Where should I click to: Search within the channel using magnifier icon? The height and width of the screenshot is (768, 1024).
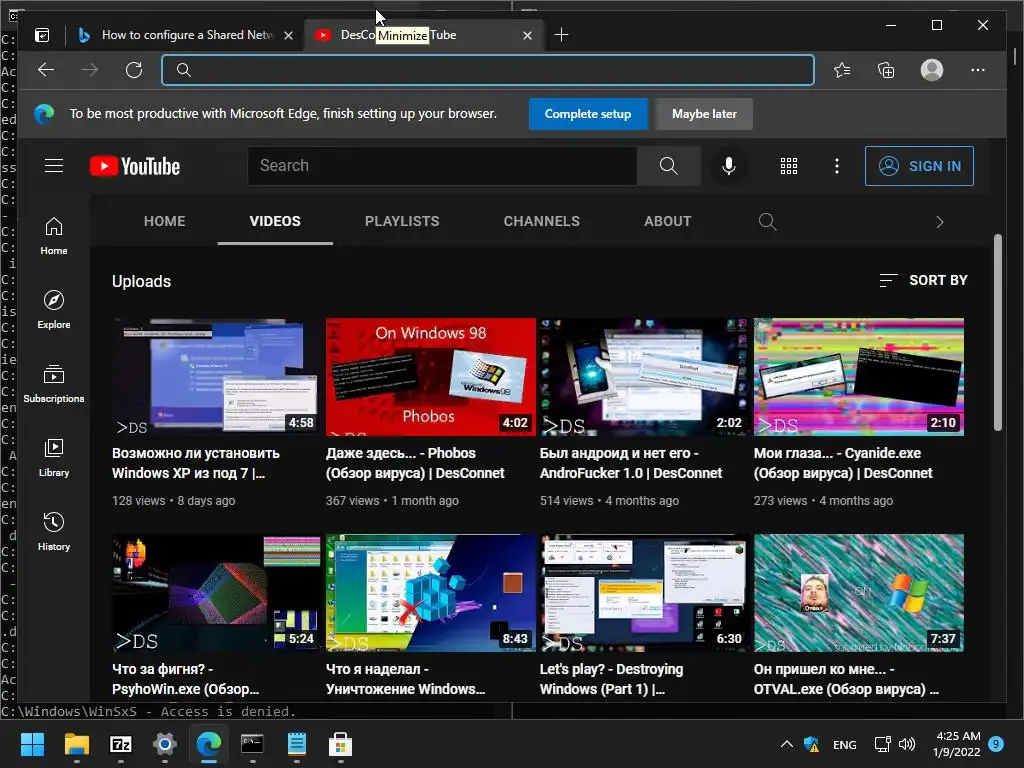click(767, 221)
